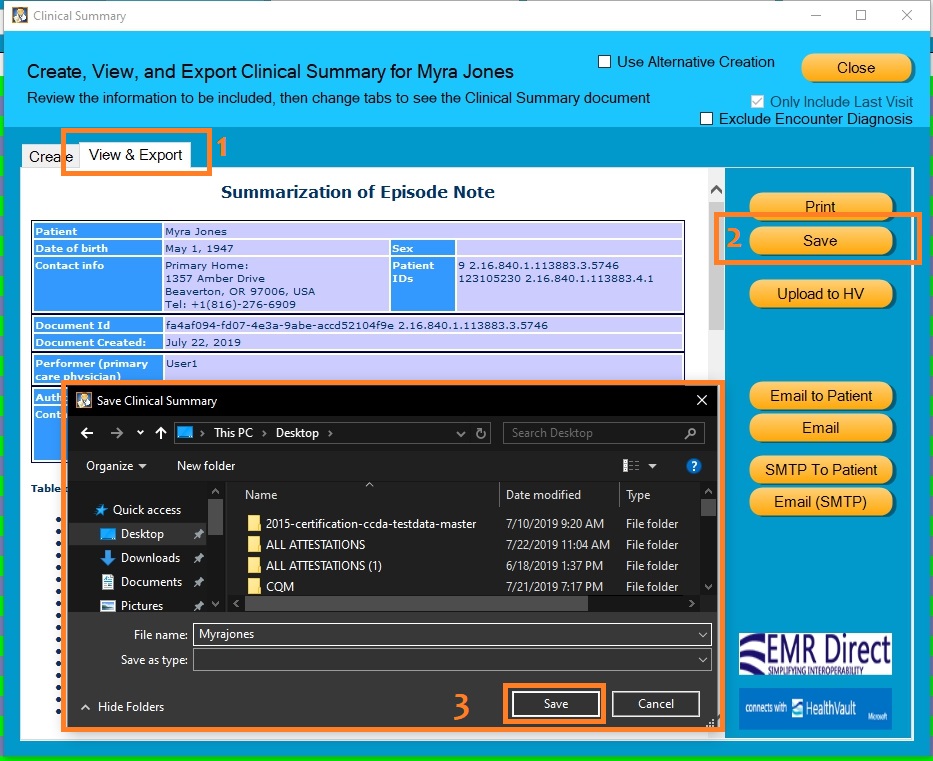933x761 pixels.
Task: Click the File name input field
Action: tap(452, 634)
